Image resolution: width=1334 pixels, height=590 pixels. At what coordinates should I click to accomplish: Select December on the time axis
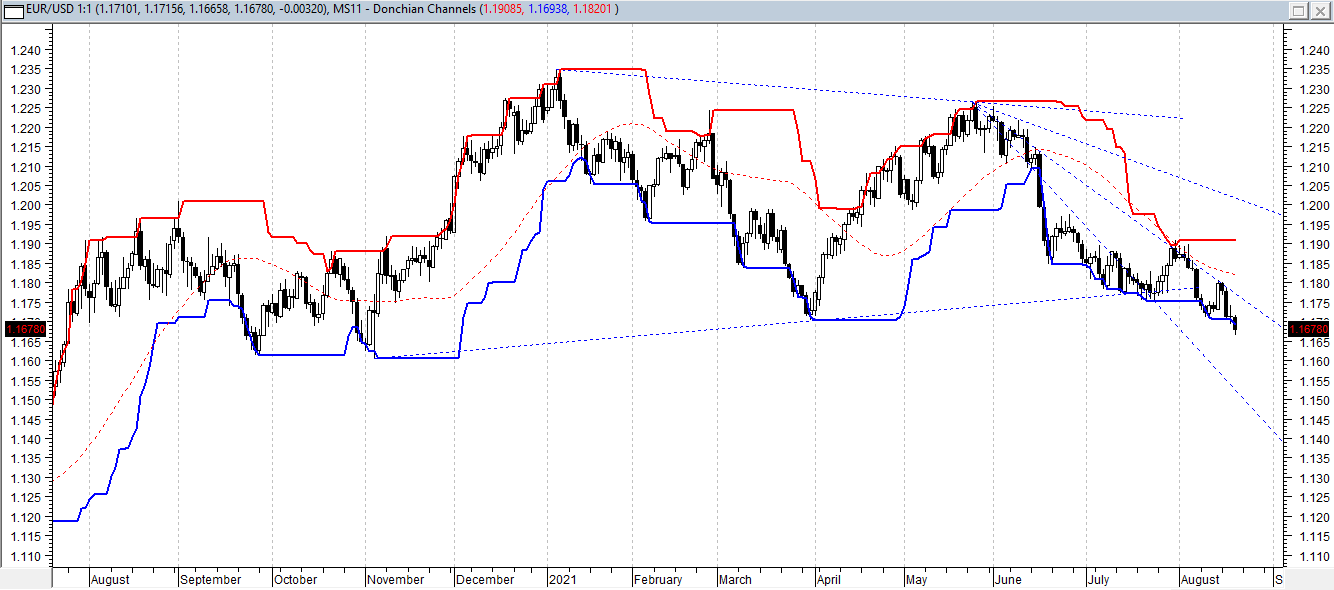tap(486, 580)
